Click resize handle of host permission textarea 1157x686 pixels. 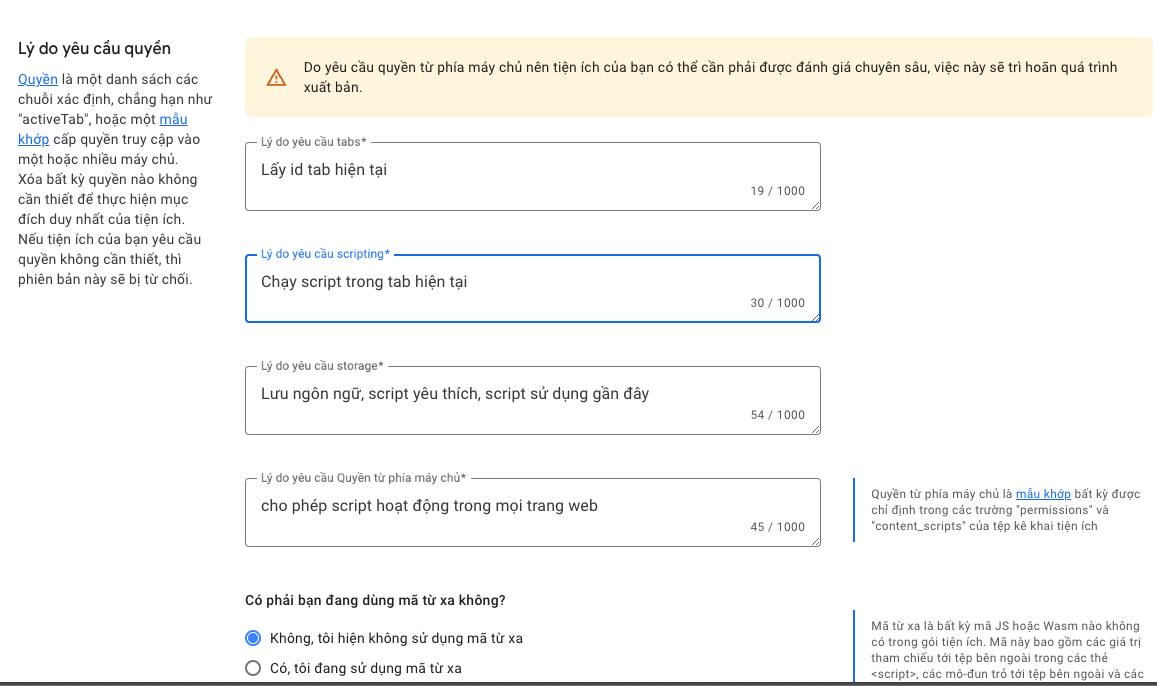(x=815, y=542)
